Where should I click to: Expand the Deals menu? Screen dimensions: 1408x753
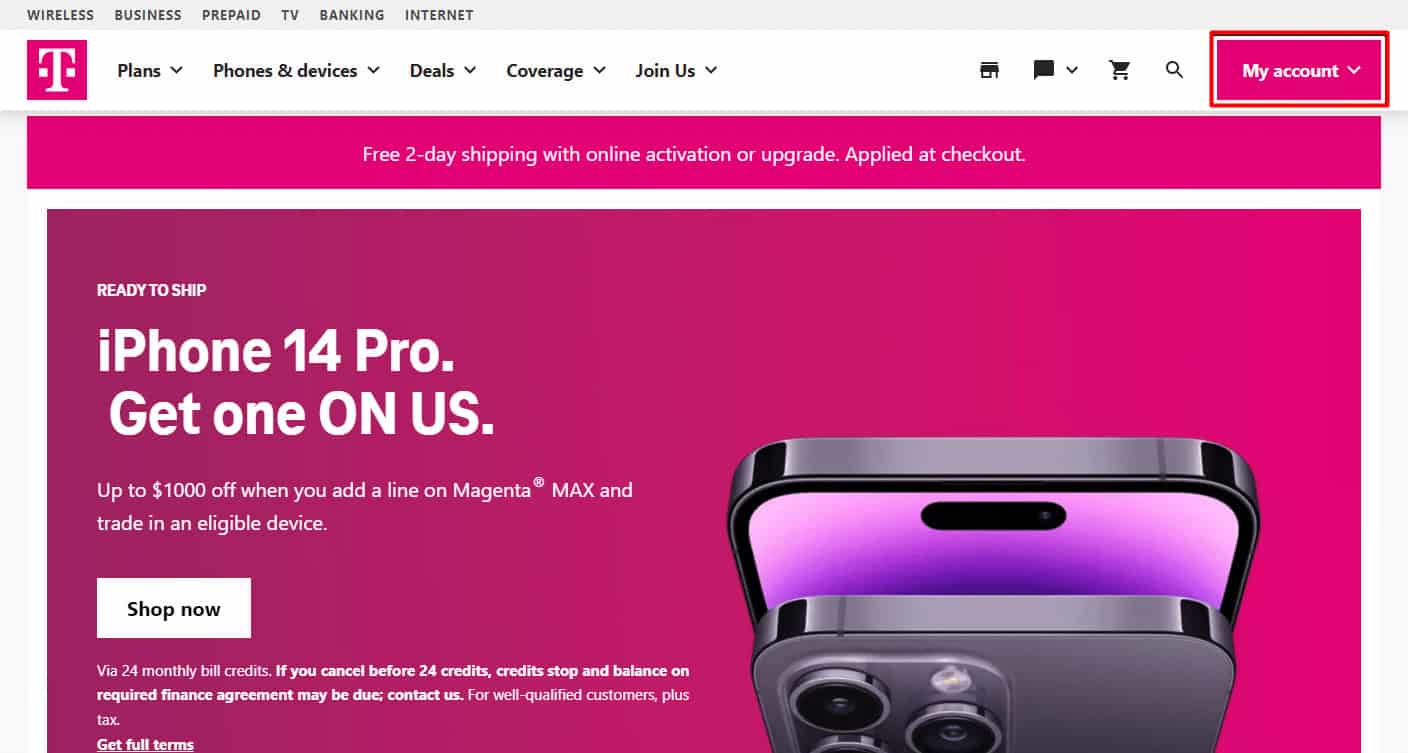(x=443, y=70)
